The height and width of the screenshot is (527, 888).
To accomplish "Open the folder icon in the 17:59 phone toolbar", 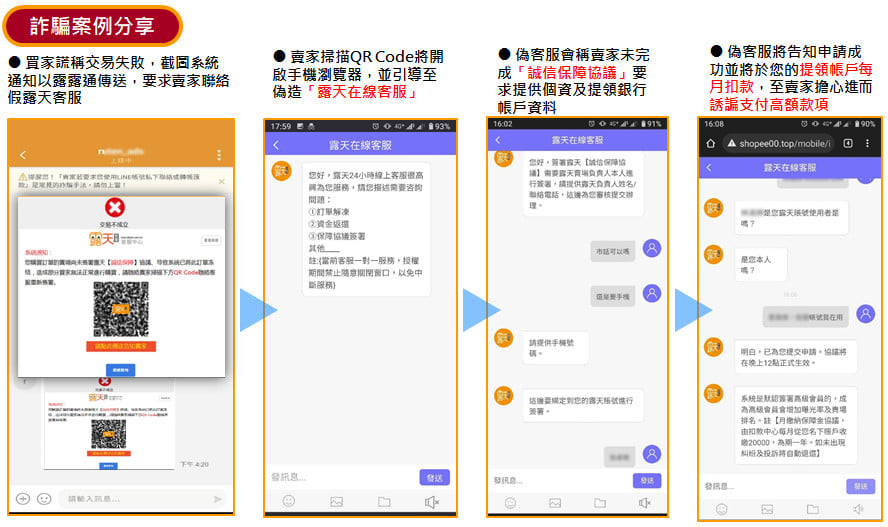I will point(384,501).
